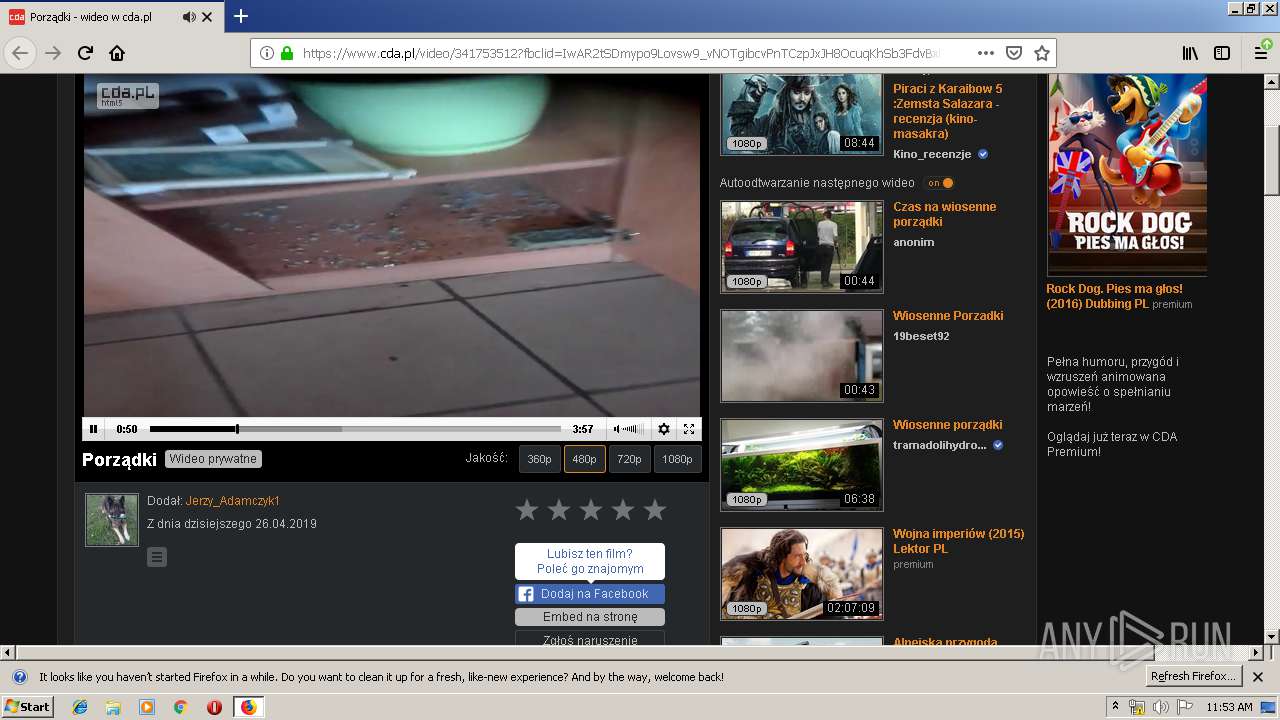Toggle Firefox sidebar view
1280x720 pixels.
[1222, 53]
